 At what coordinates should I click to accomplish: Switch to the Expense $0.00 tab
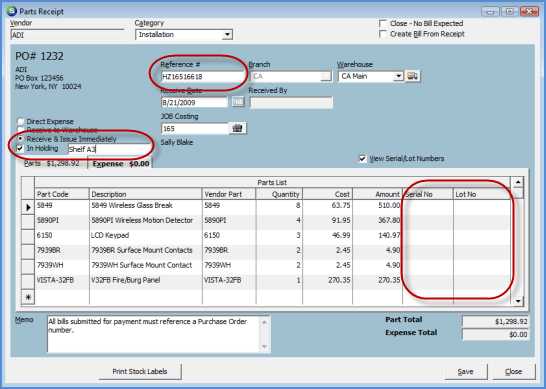120,164
